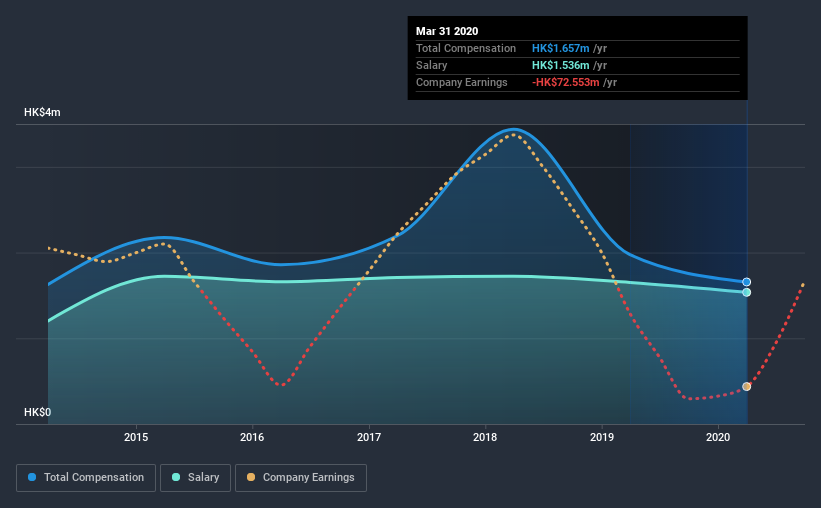Click the 2018 x-axis label
This screenshot has height=508, width=821.
point(485,437)
